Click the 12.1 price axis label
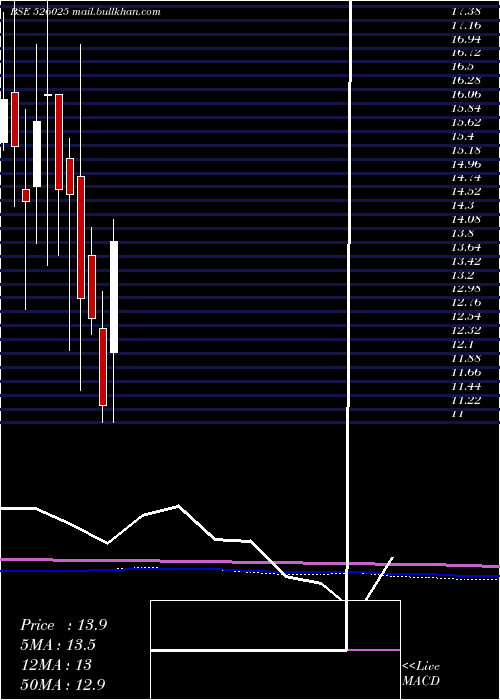This screenshot has width=500, height=700. pos(462,345)
